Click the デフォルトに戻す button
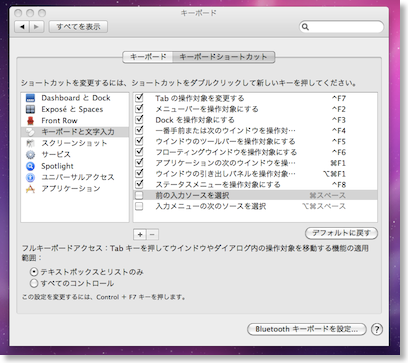The width and height of the screenshot is (408, 363). [x=341, y=233]
